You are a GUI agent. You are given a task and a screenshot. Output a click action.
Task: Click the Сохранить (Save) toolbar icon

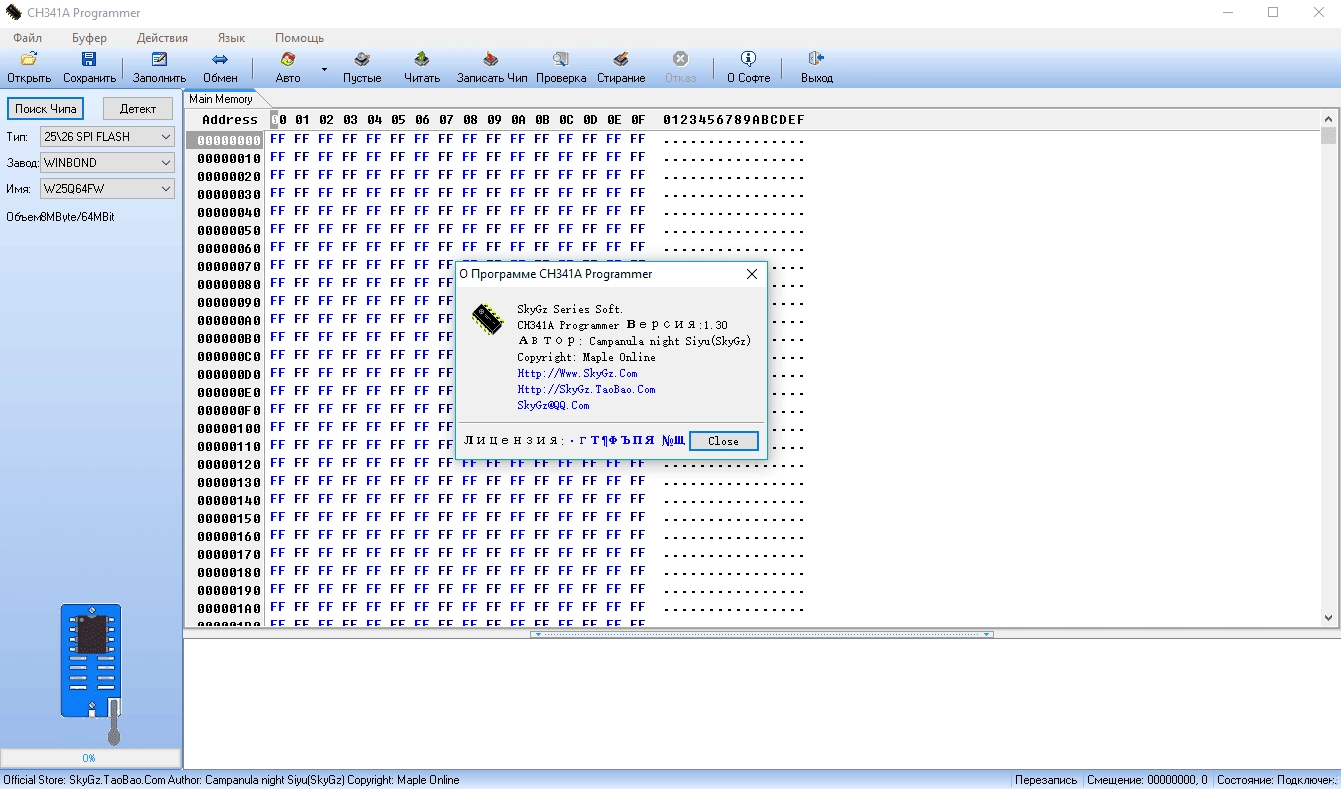tap(89, 60)
